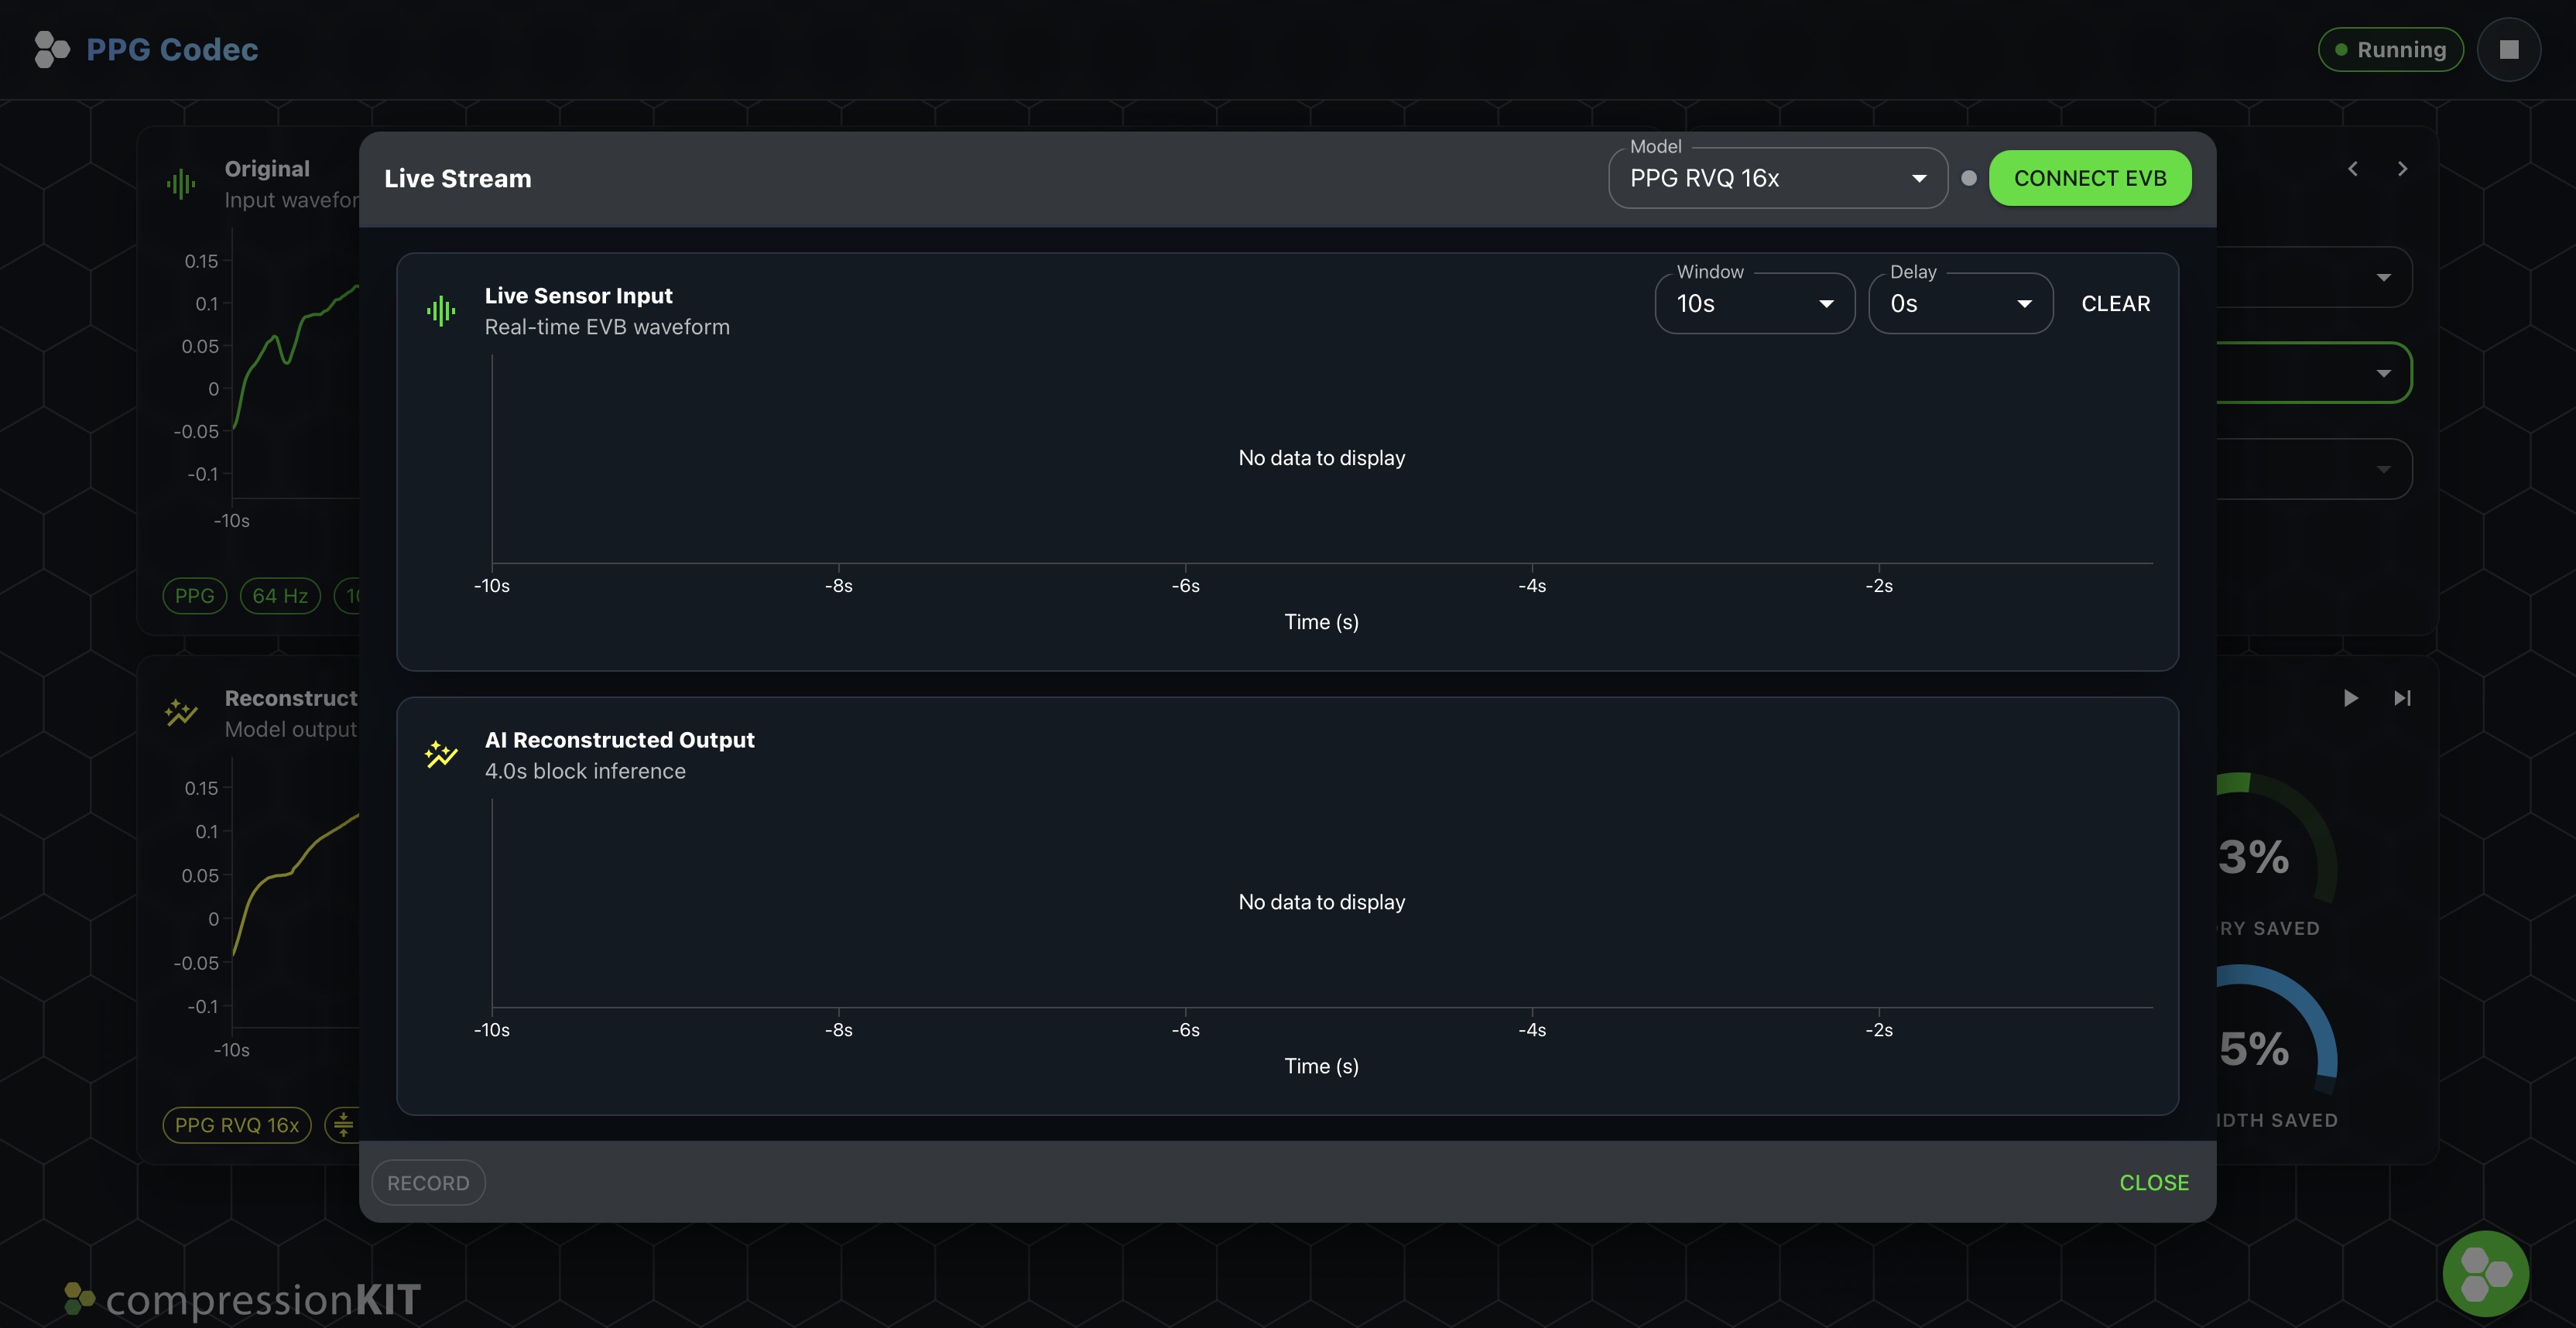2576x1328 pixels.
Task: Click the Live Sensor Input waveform icon
Action: point(441,311)
